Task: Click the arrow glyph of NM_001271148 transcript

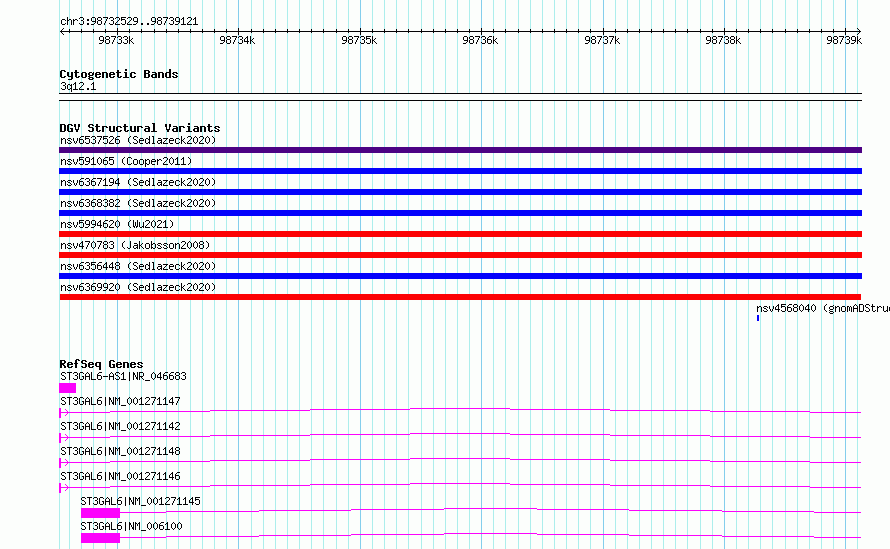Action: [x=64, y=463]
